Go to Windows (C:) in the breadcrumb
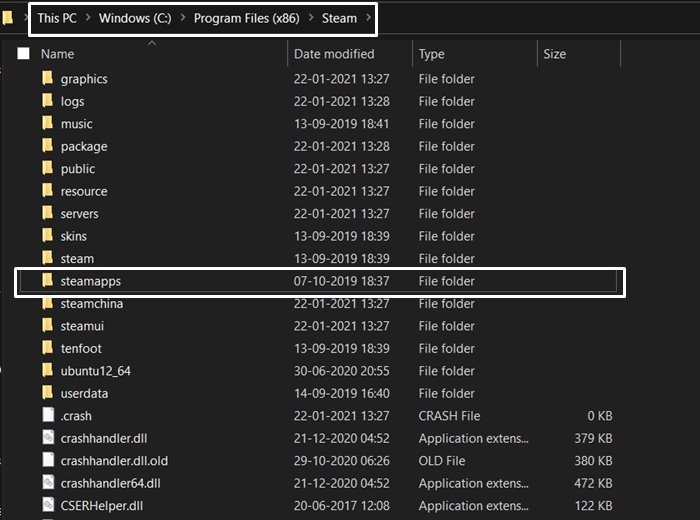Screen dimensions: 700x520 coord(135,18)
